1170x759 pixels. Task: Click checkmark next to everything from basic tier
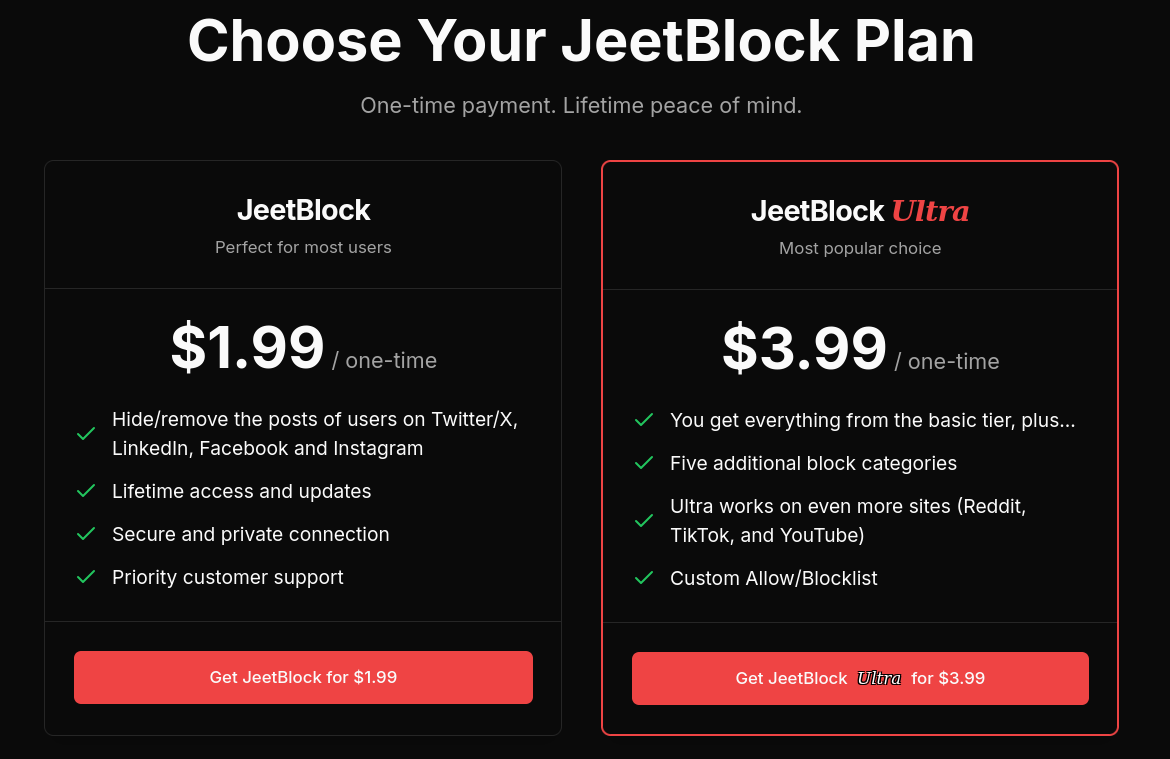click(644, 420)
